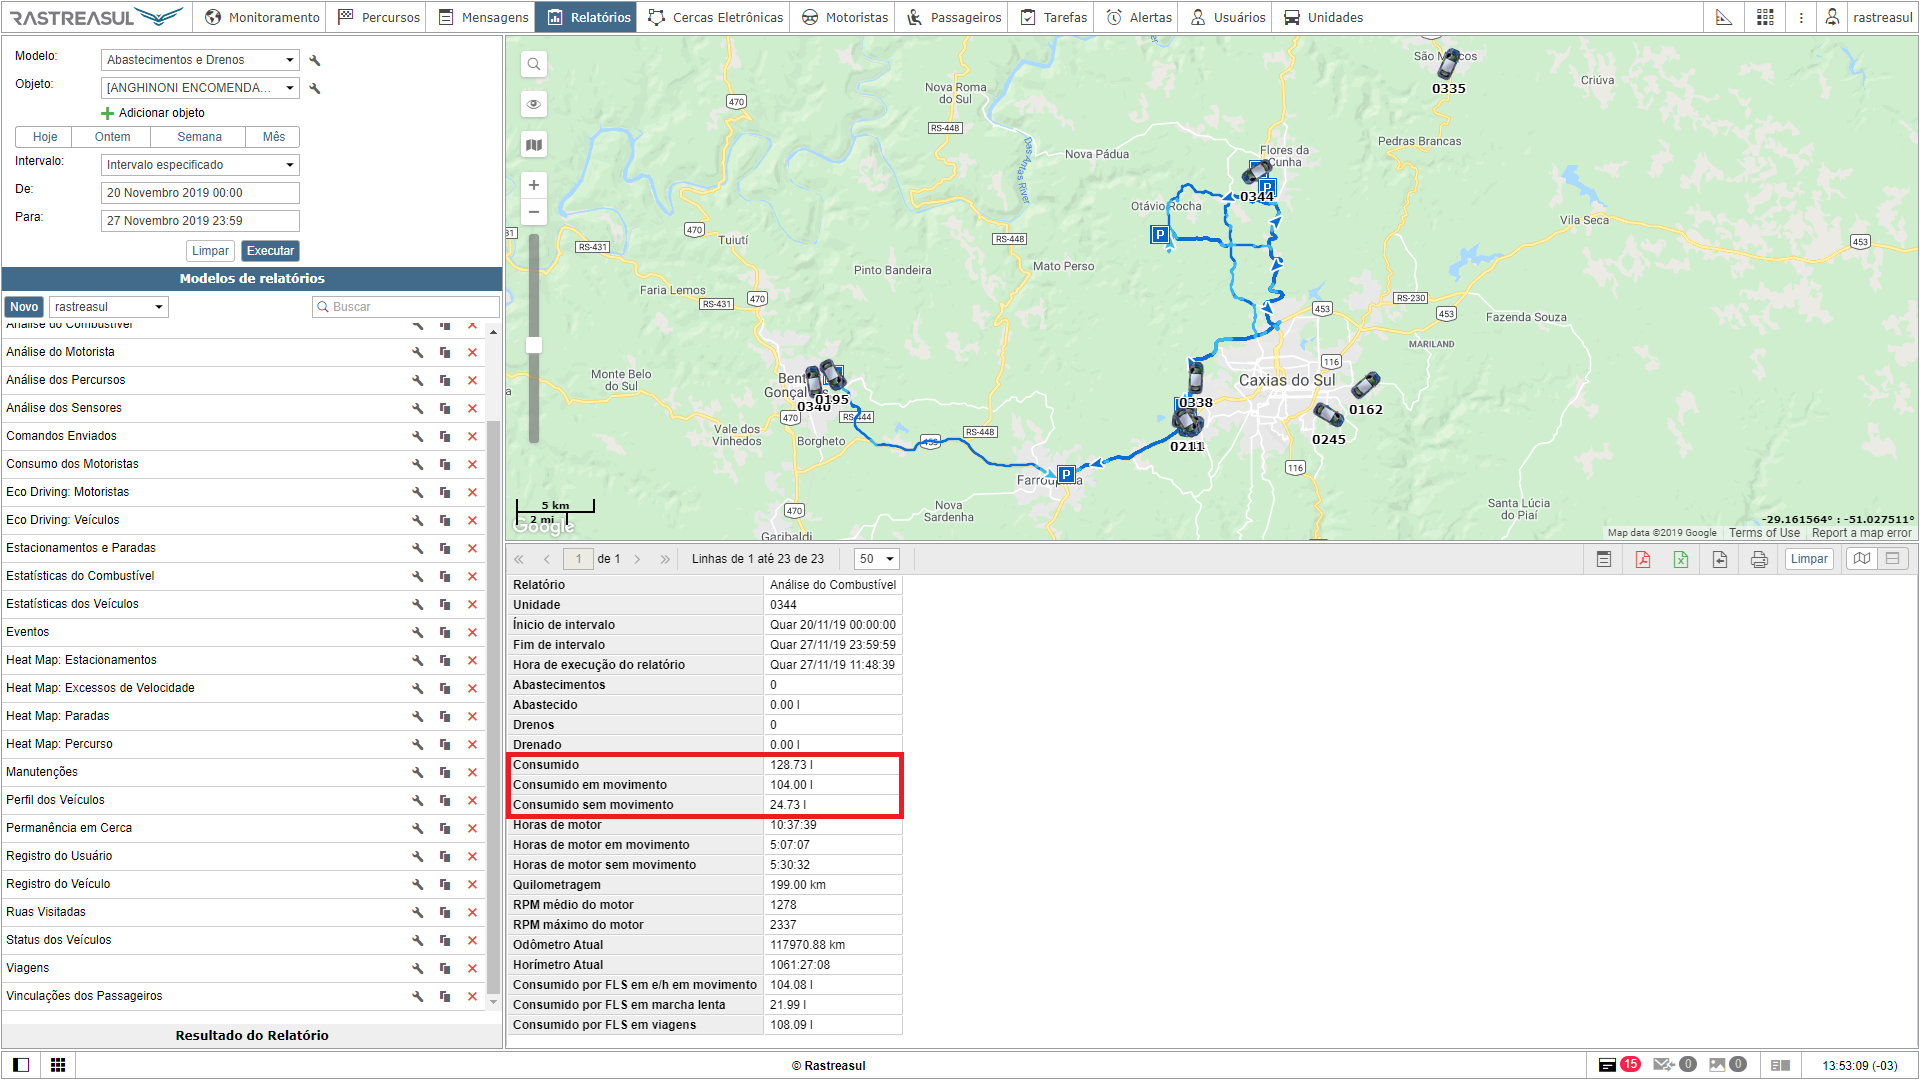Image resolution: width=1920 pixels, height=1080 pixels.
Task: Click the map layers icon on map
Action: point(534,145)
